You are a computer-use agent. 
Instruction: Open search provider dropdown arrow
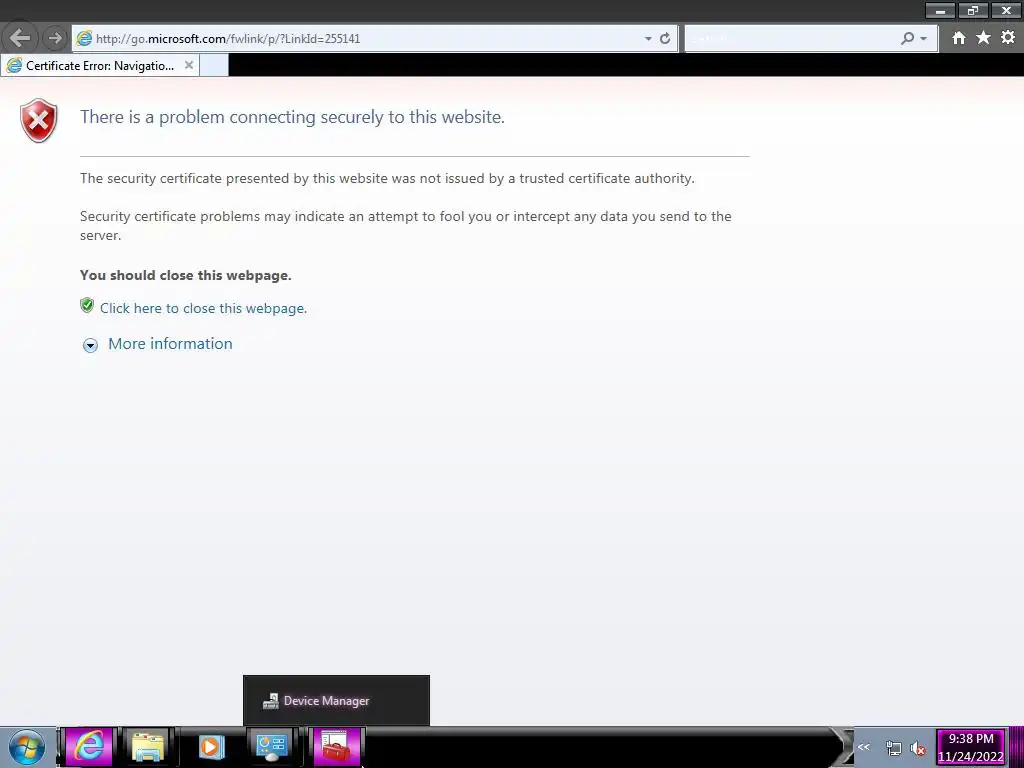tap(923, 39)
